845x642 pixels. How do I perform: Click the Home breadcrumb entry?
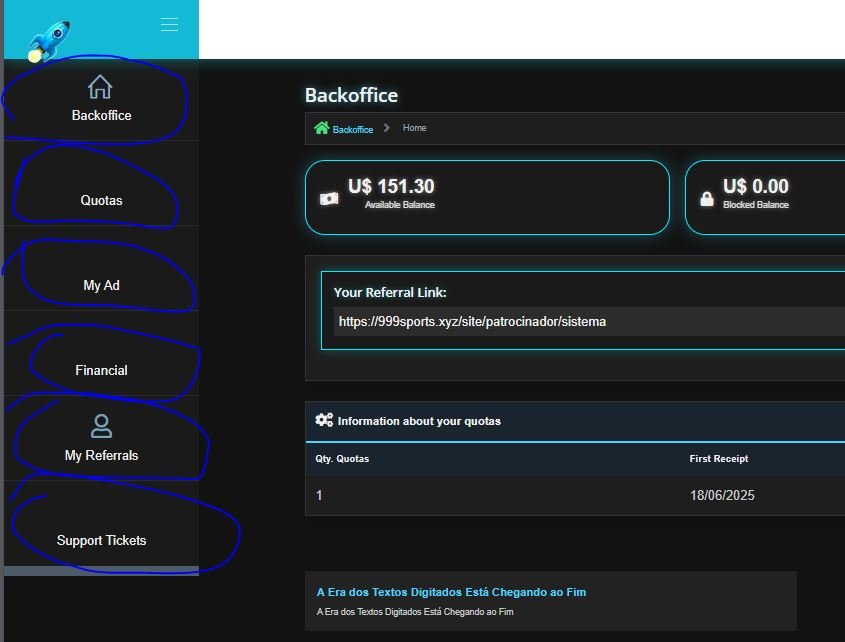tap(414, 128)
